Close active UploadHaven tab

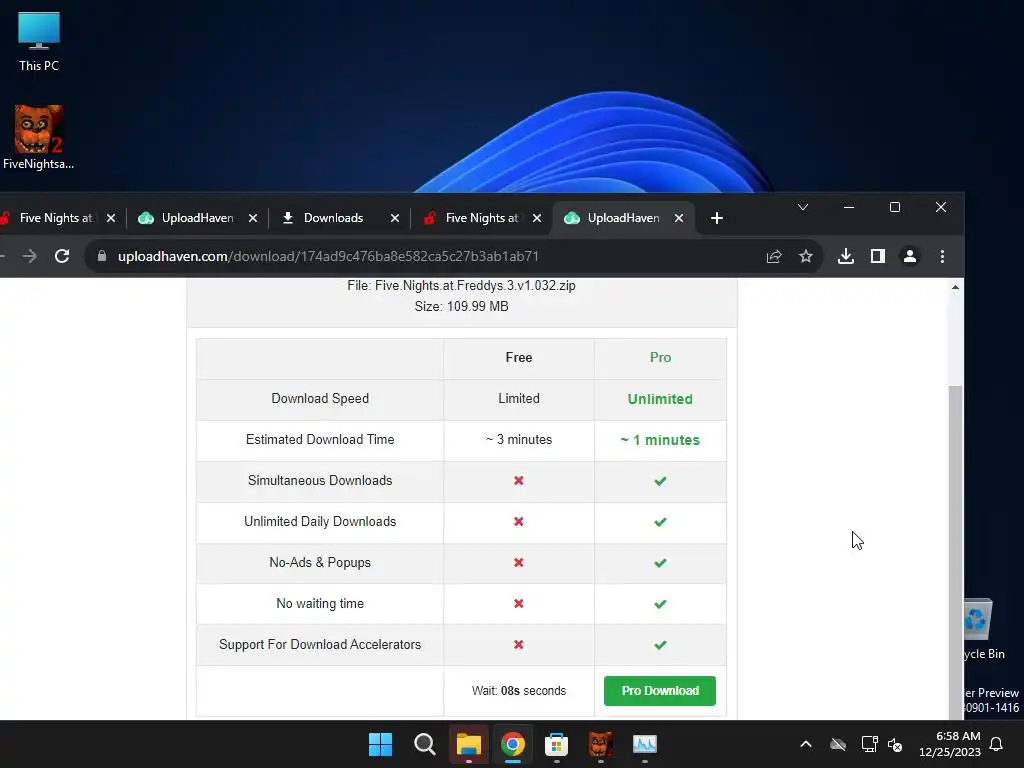(679, 218)
